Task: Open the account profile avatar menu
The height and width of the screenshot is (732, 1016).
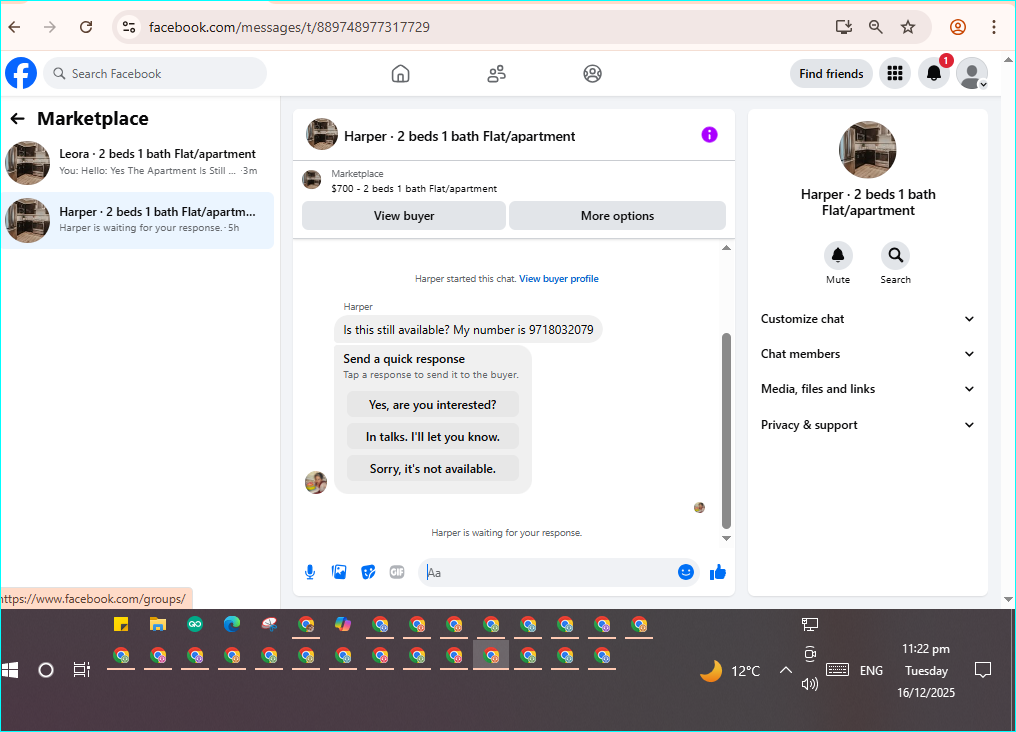Action: (972, 74)
